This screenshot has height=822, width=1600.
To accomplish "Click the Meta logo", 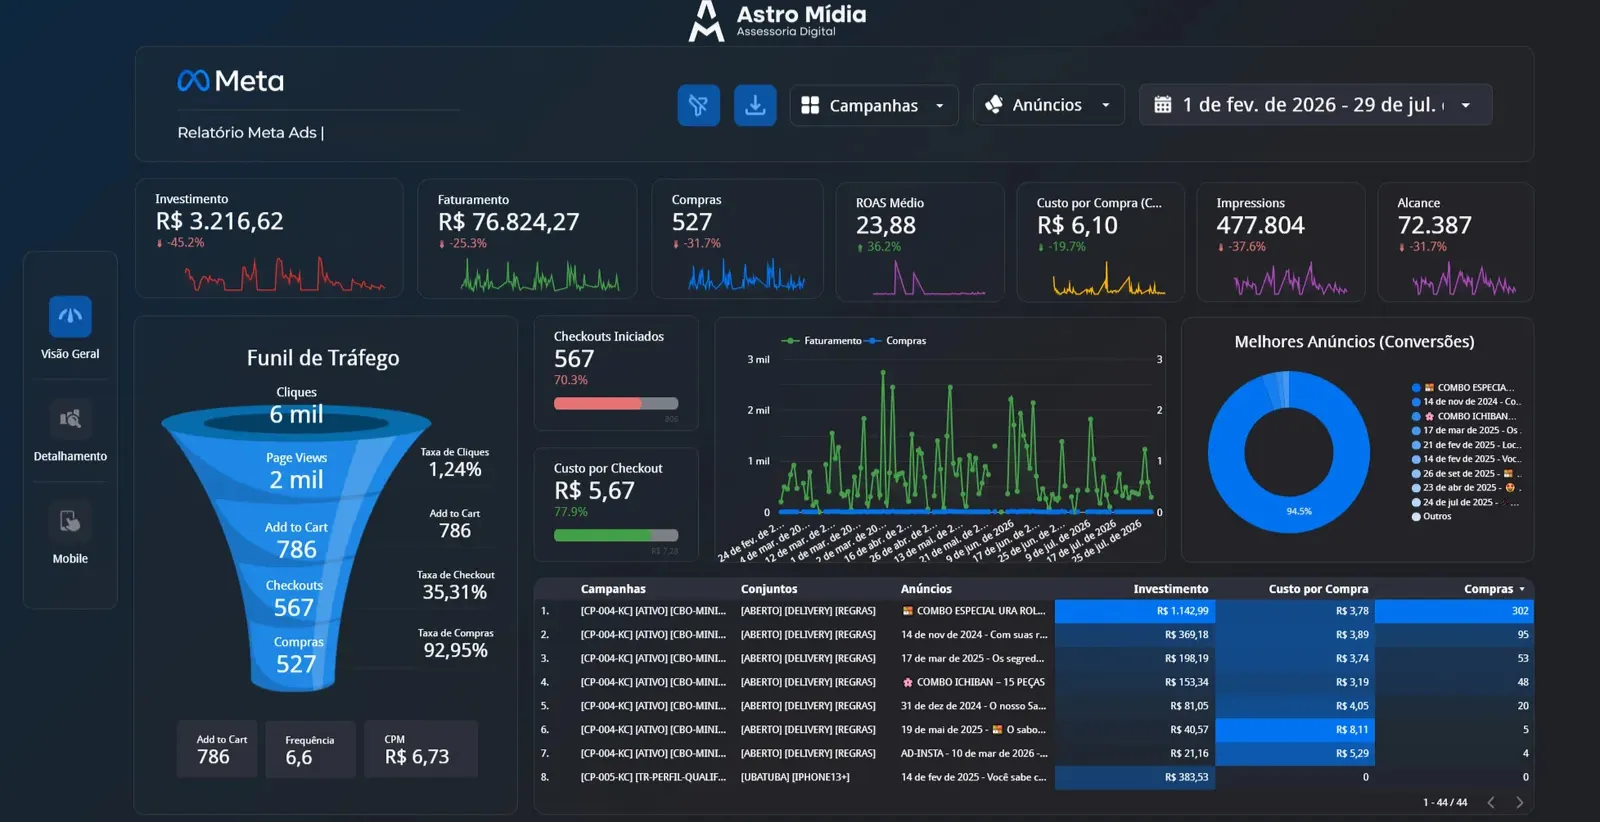I will [x=231, y=81].
